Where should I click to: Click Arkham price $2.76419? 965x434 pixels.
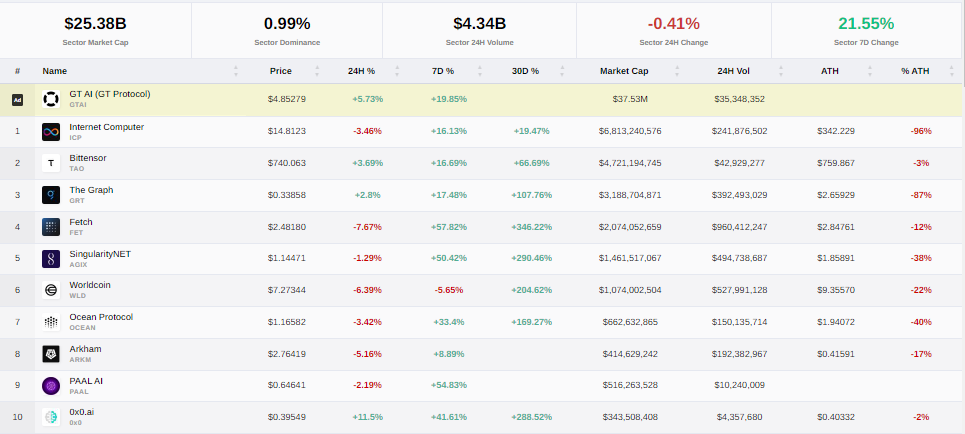click(287, 354)
